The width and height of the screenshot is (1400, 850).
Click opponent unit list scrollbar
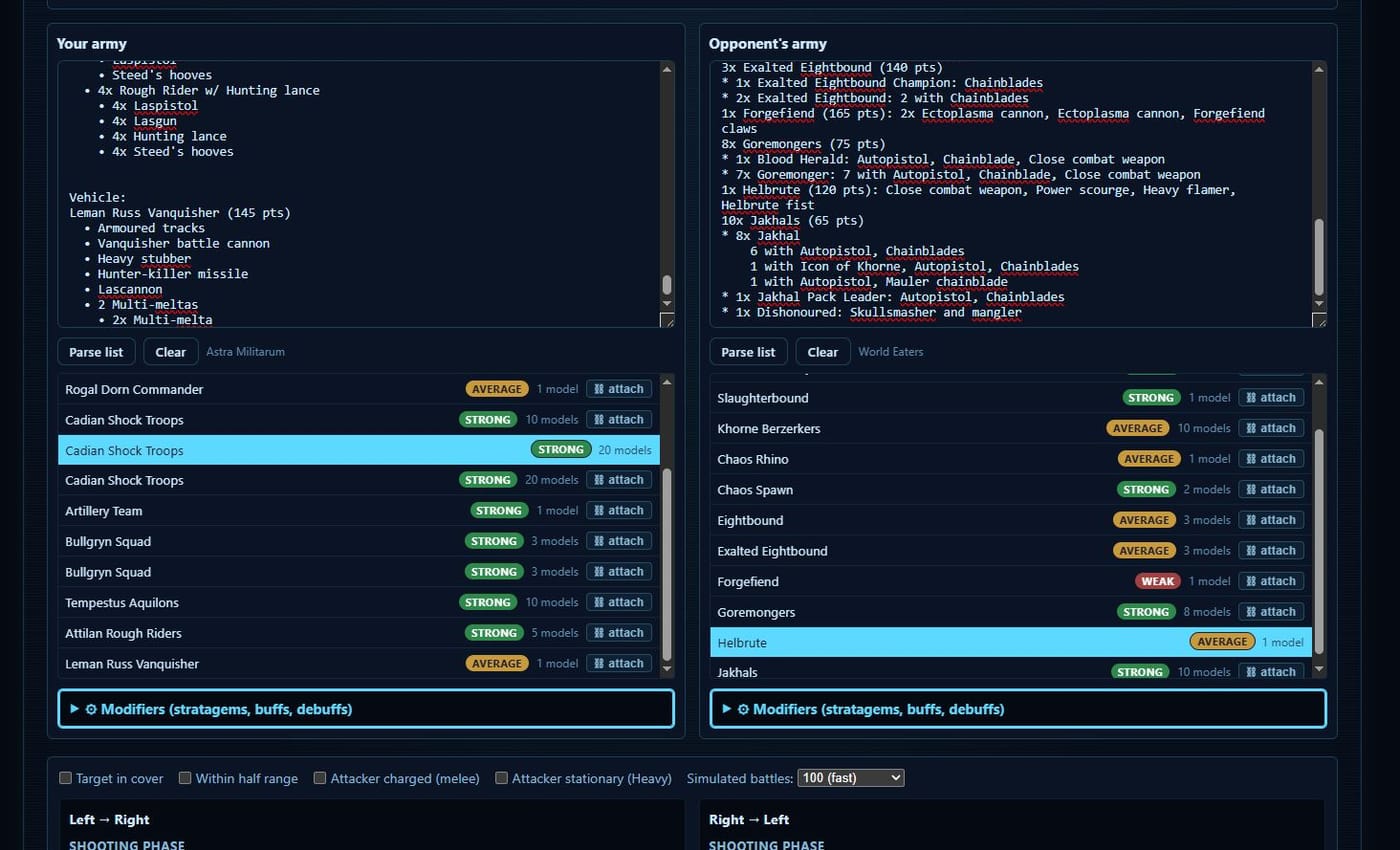pos(1319,541)
